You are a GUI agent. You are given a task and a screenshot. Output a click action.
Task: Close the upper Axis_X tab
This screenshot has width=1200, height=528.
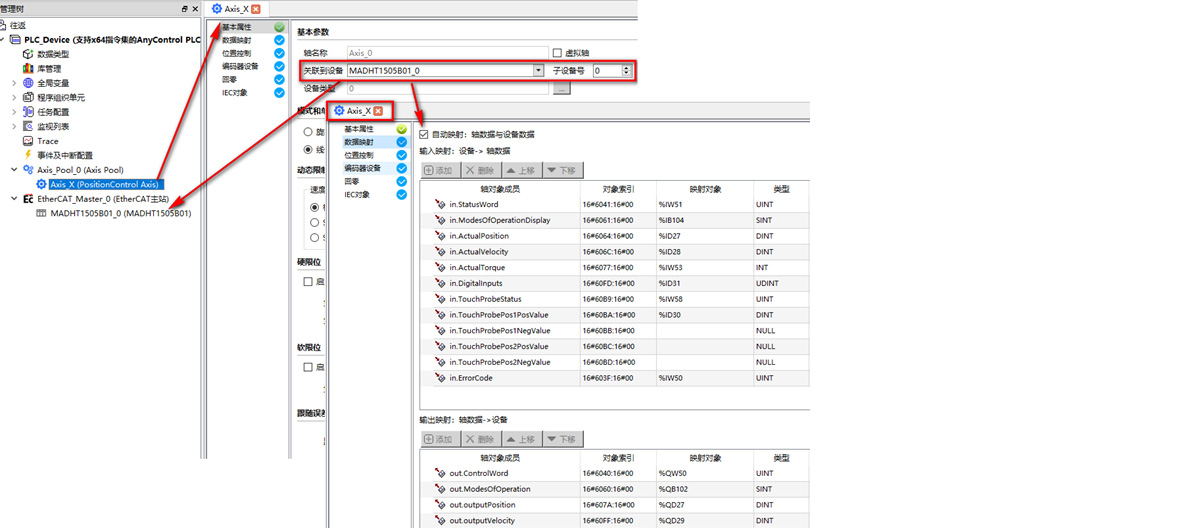click(x=256, y=9)
